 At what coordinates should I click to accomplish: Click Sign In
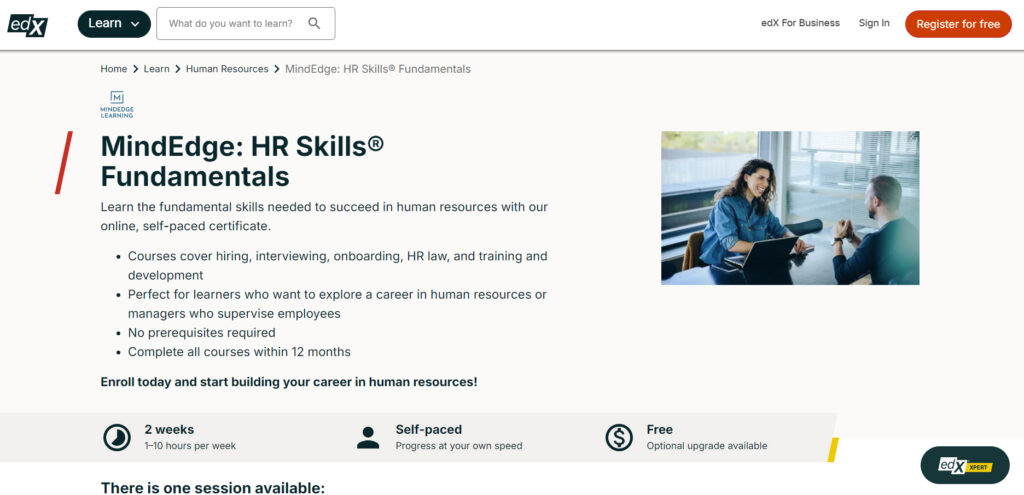(874, 23)
